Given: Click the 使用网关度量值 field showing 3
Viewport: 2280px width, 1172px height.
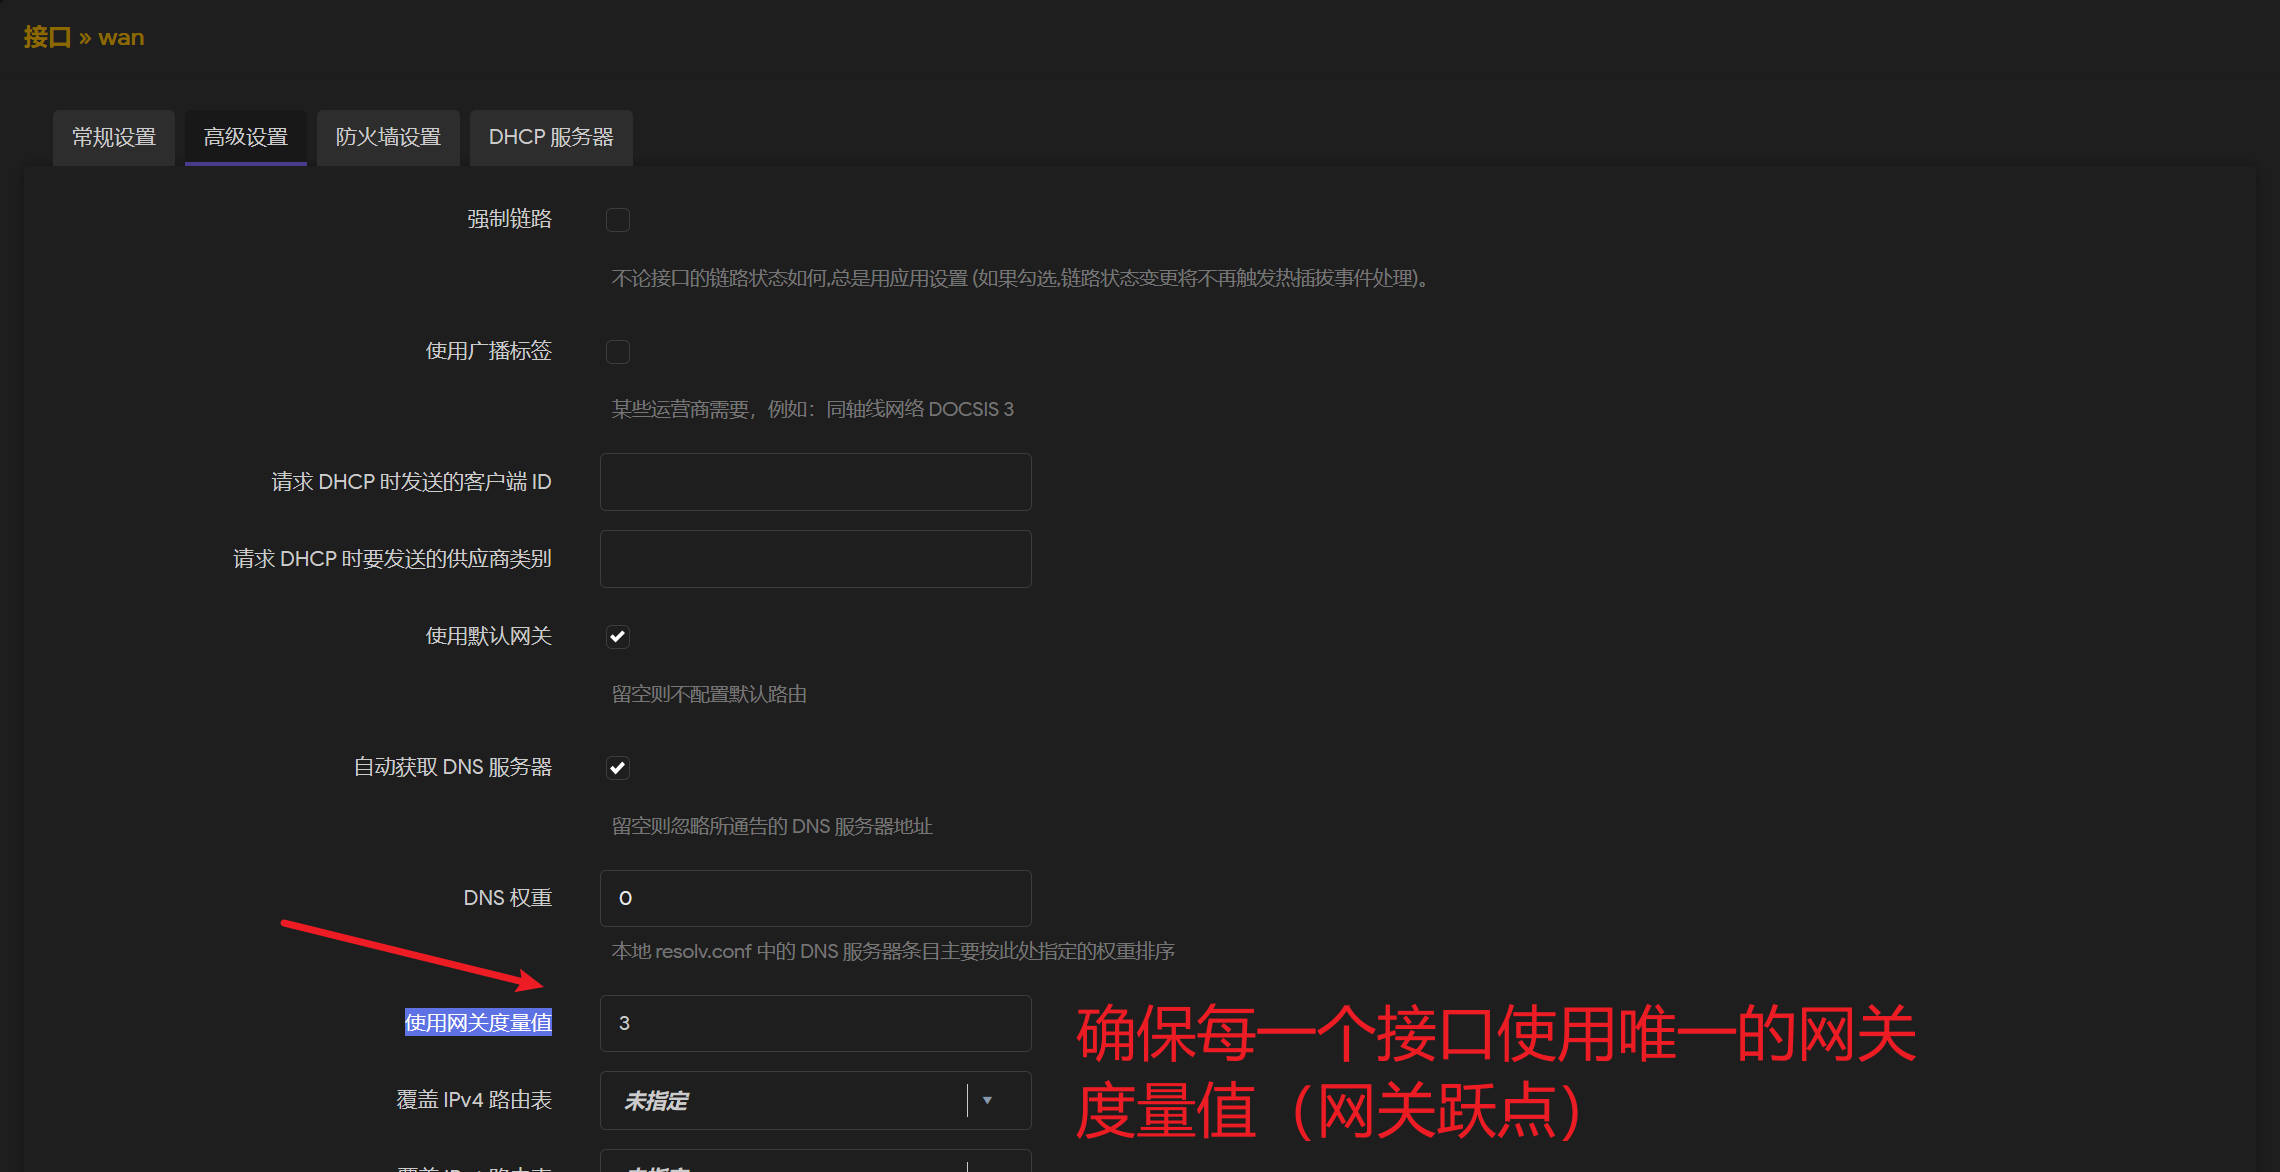Looking at the screenshot, I should [x=814, y=1023].
